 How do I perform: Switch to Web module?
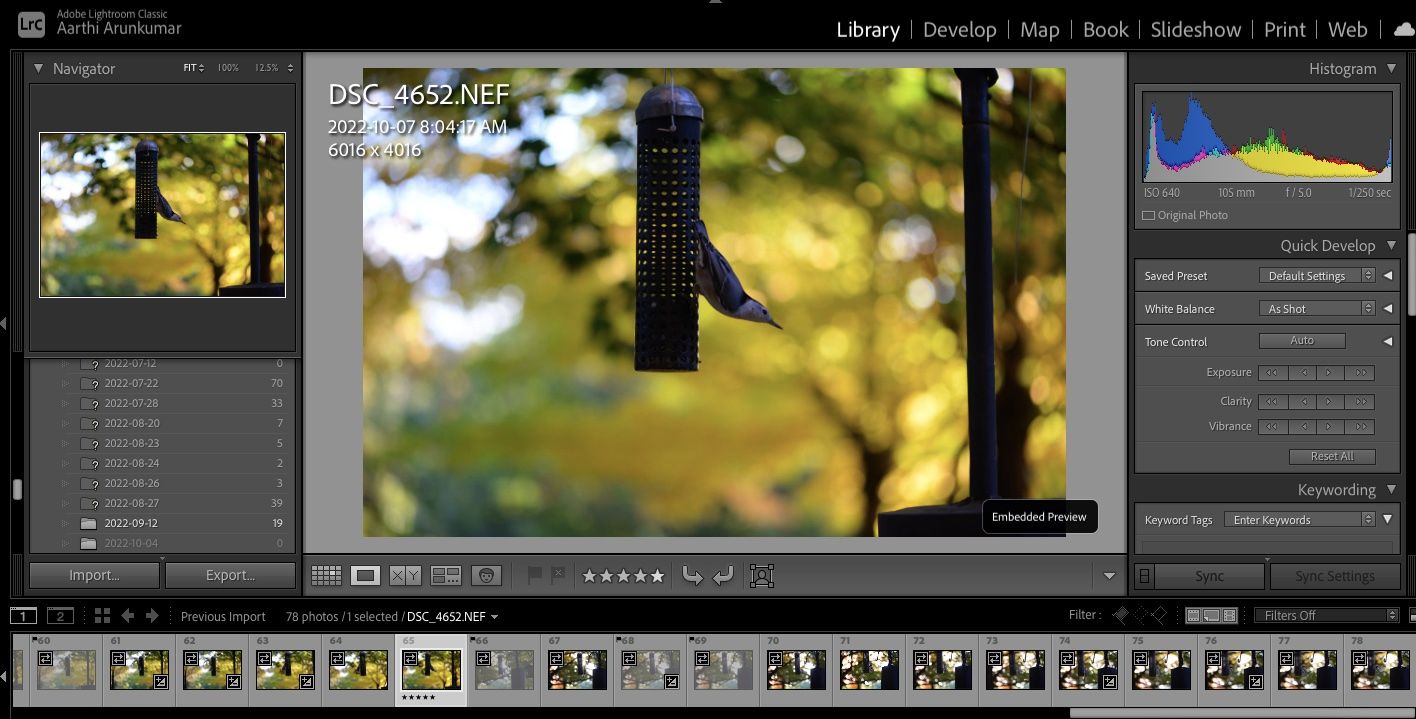[x=1348, y=30]
